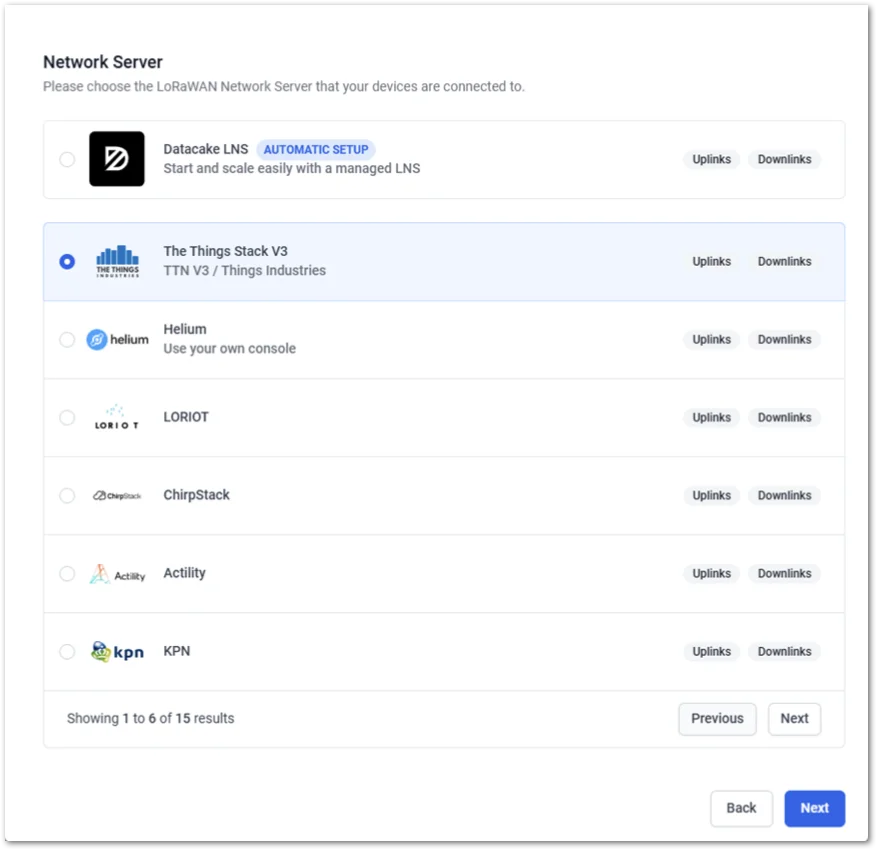Click The Things Industries logo
This screenshot has height=850, width=877.
[117, 261]
